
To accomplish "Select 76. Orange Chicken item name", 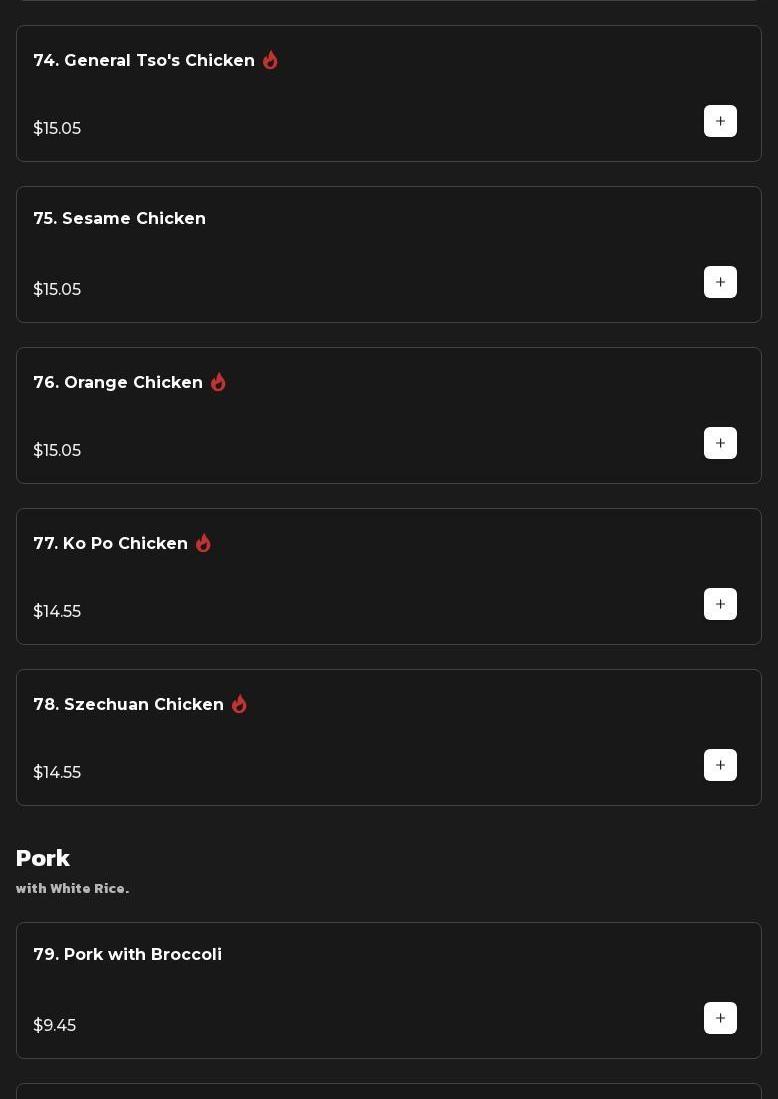I will (x=118, y=383).
